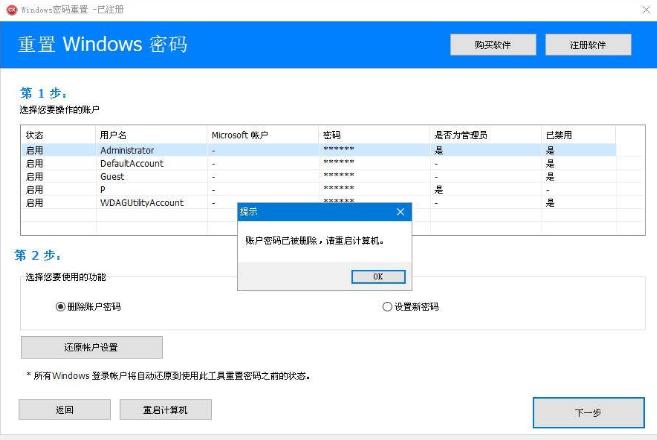Screen dimensions: 657x440
Task: Click the 已禁用 column header
Action: [579, 135]
